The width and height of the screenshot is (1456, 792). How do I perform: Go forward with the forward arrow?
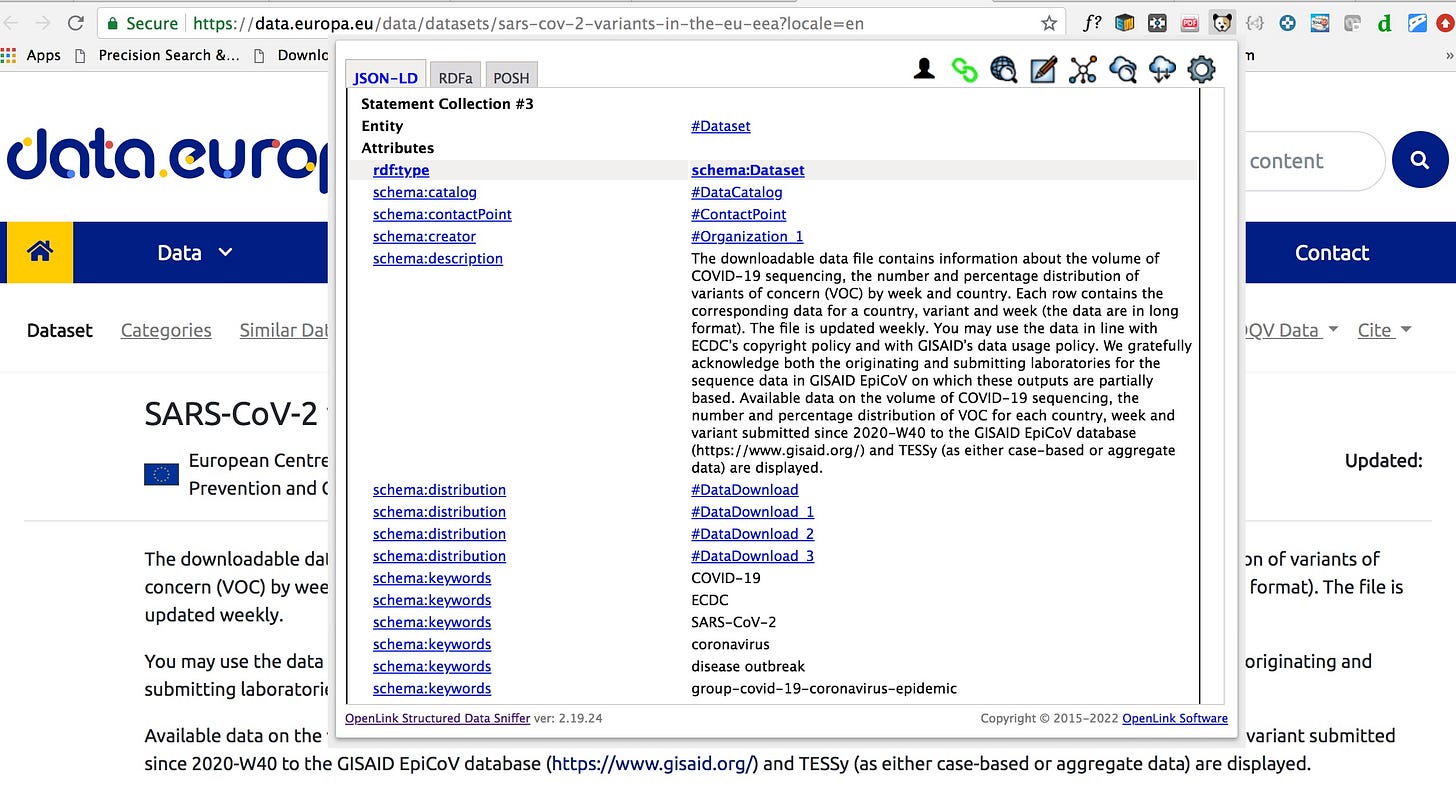[42, 22]
